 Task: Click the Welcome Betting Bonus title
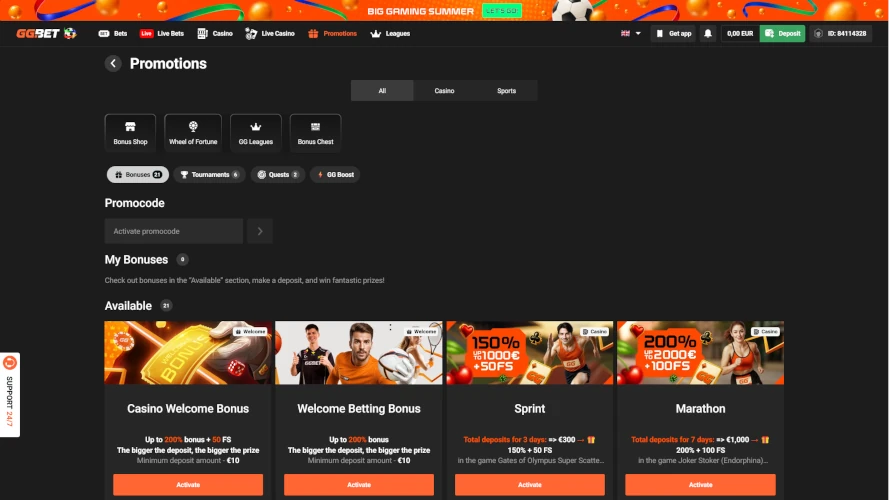pyautogui.click(x=359, y=409)
